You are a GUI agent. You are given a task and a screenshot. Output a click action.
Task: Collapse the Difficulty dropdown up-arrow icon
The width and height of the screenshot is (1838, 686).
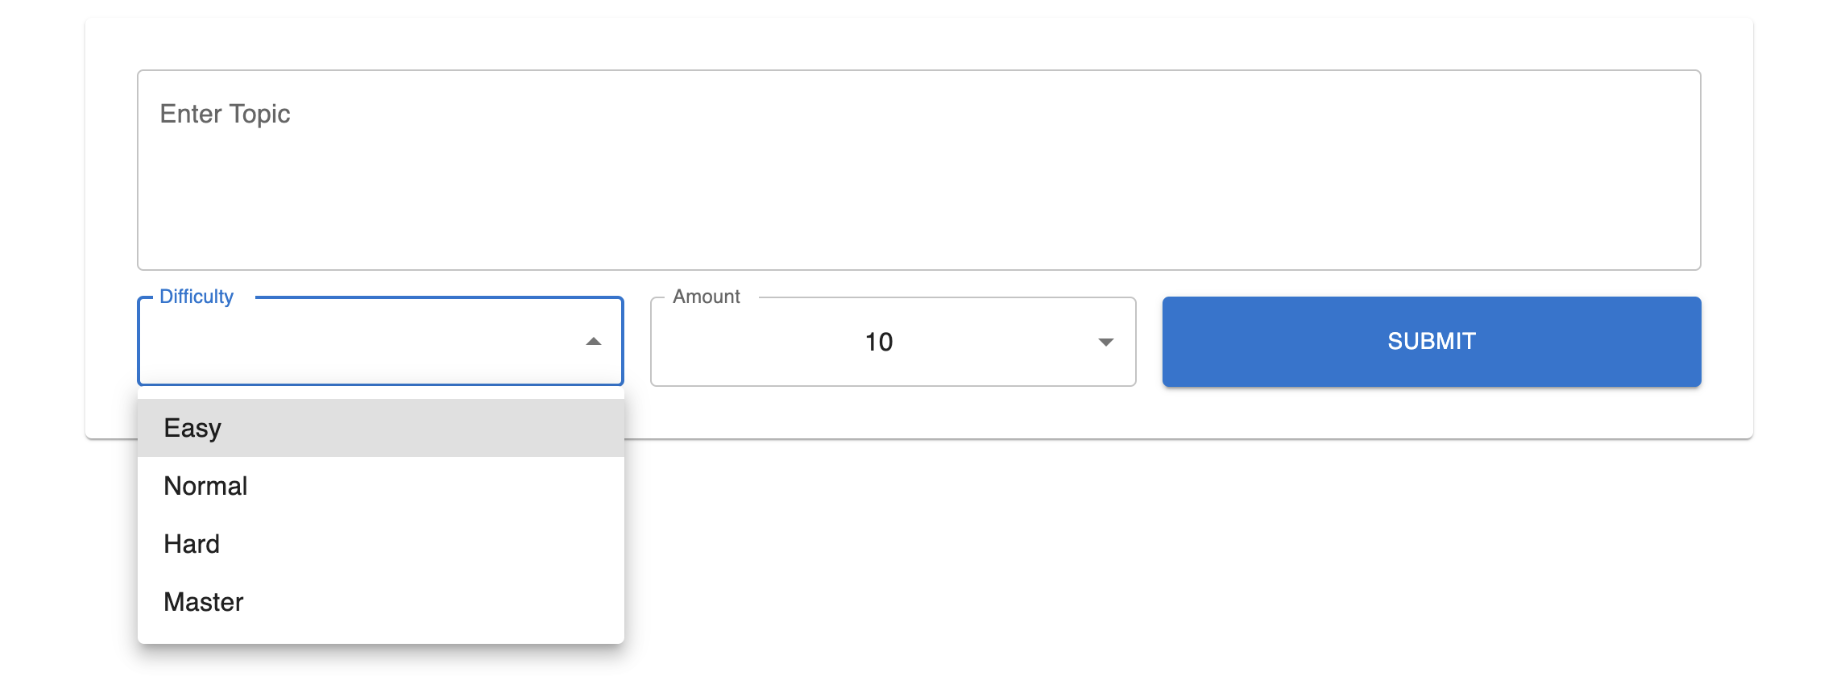point(593,342)
